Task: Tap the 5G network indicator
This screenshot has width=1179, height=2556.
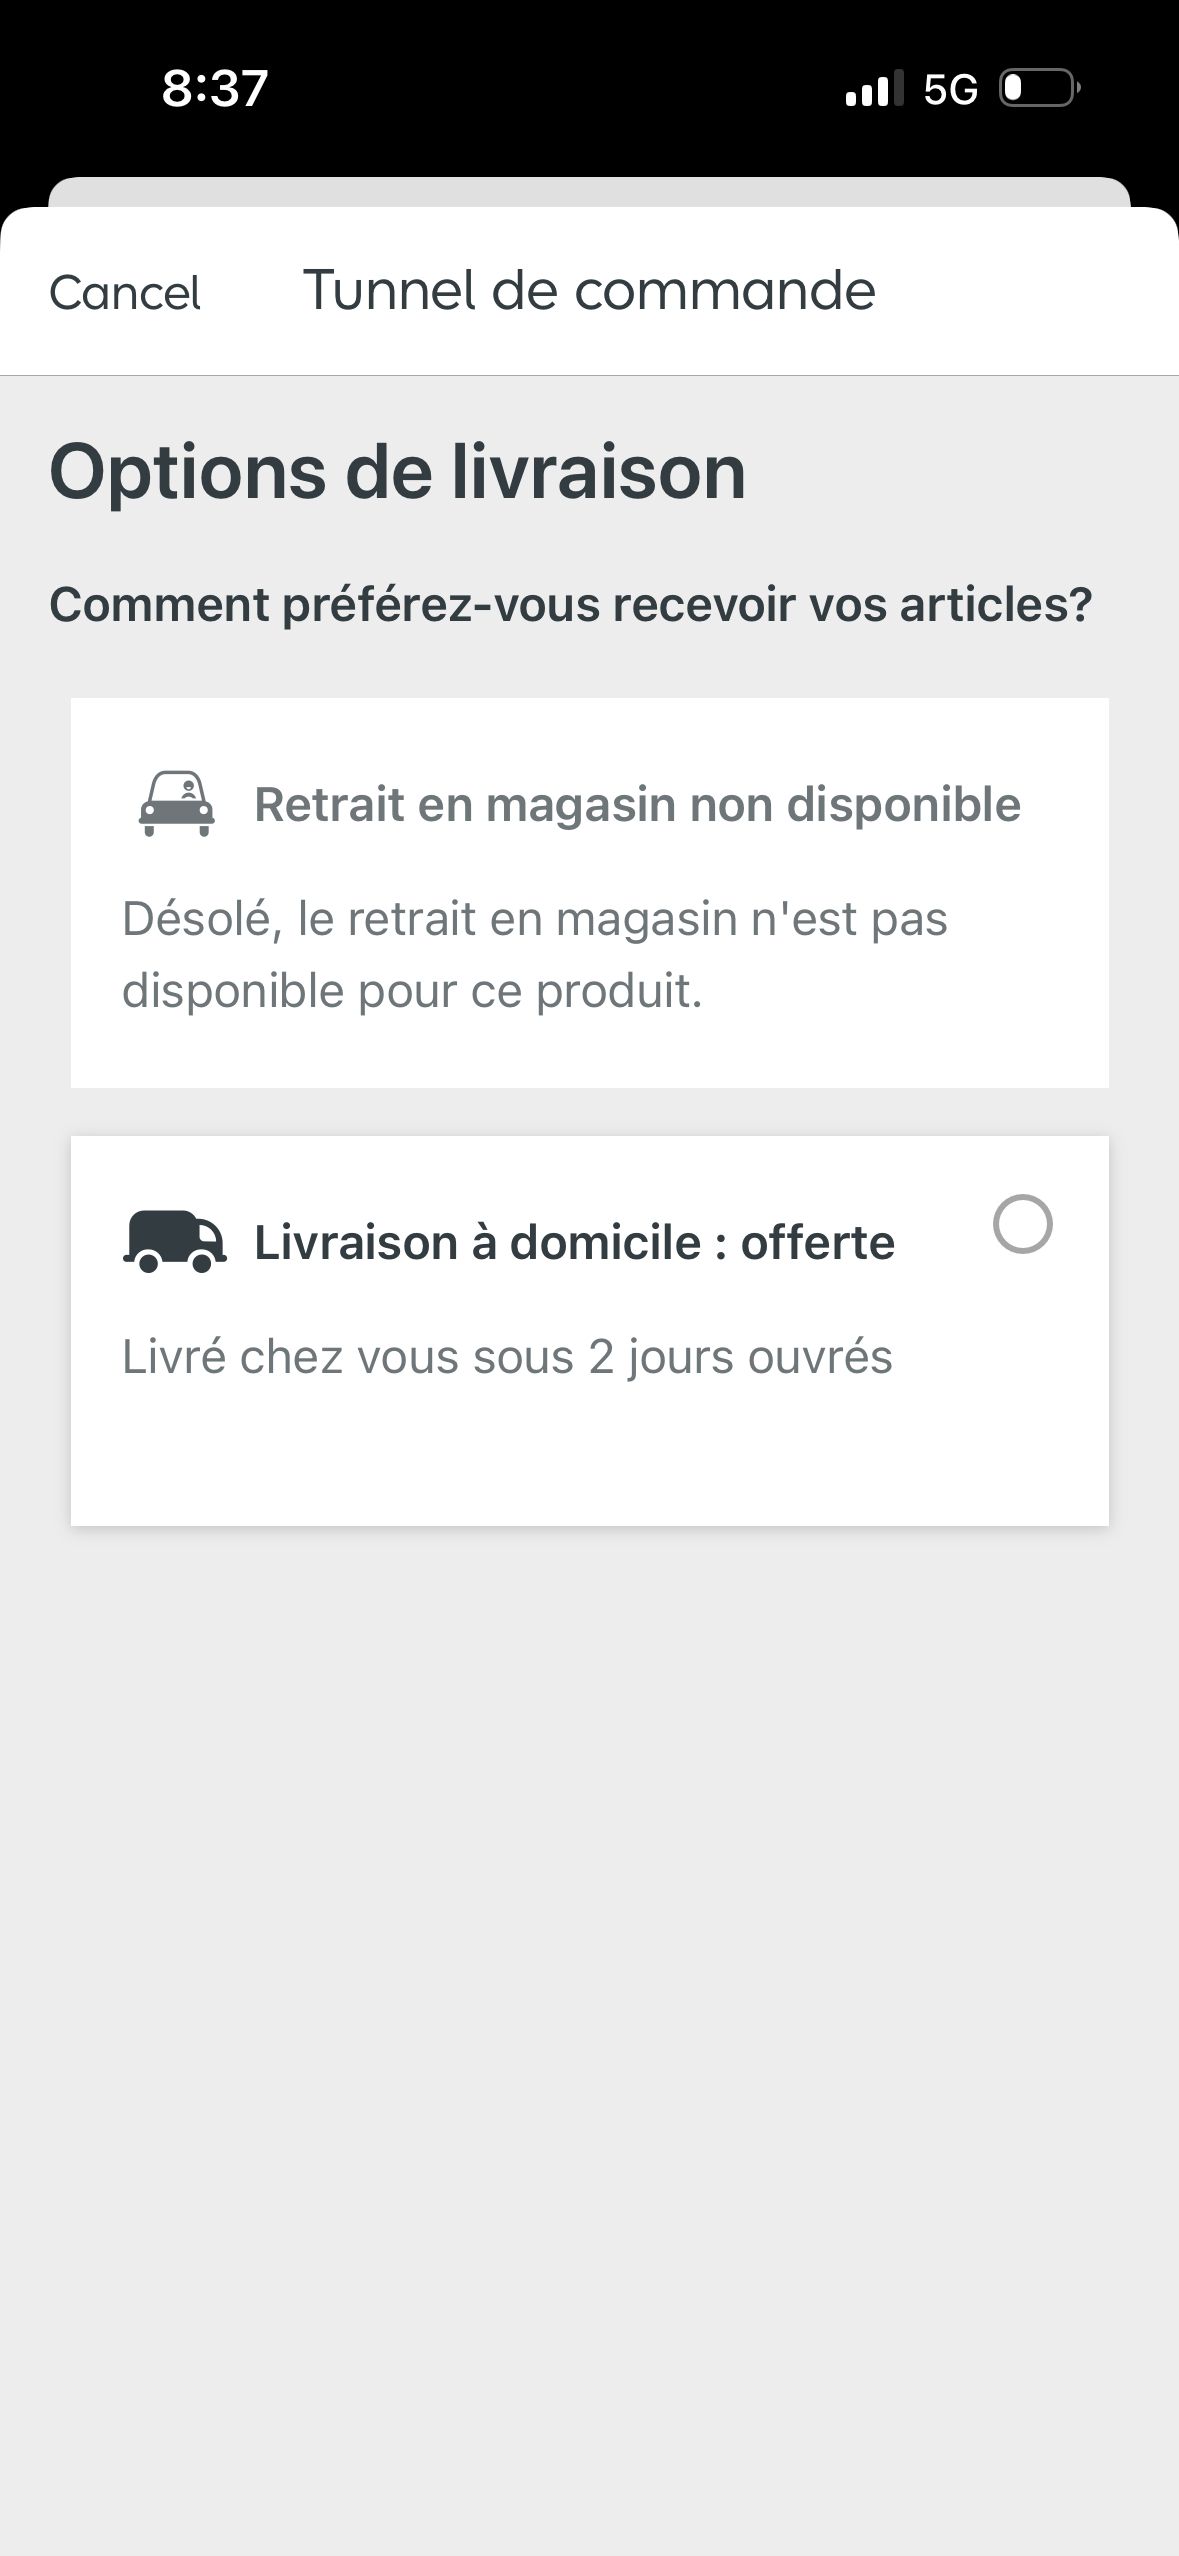Action: click(950, 90)
